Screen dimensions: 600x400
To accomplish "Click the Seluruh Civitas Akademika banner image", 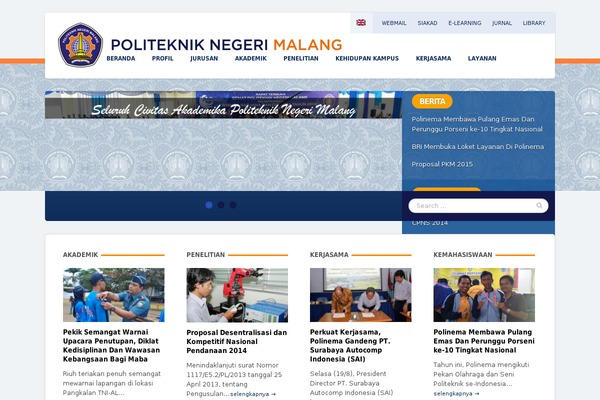I will (x=223, y=104).
